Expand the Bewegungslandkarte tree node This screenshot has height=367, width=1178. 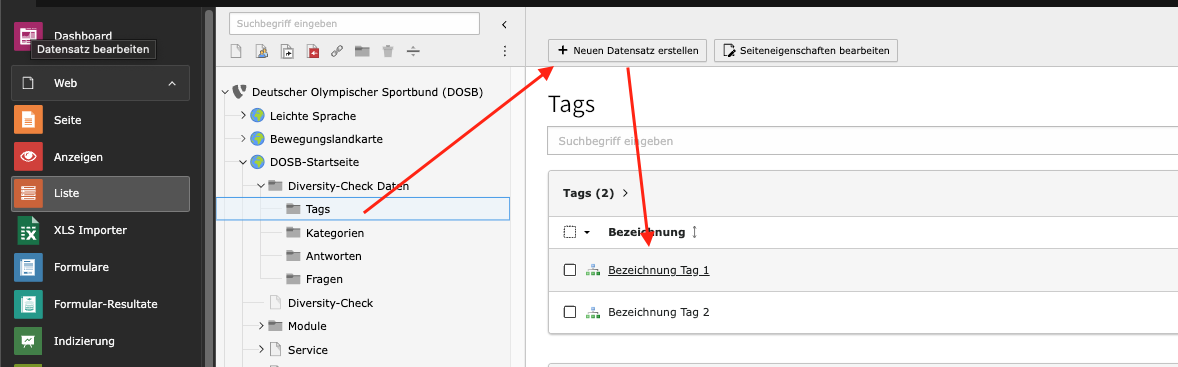click(243, 139)
